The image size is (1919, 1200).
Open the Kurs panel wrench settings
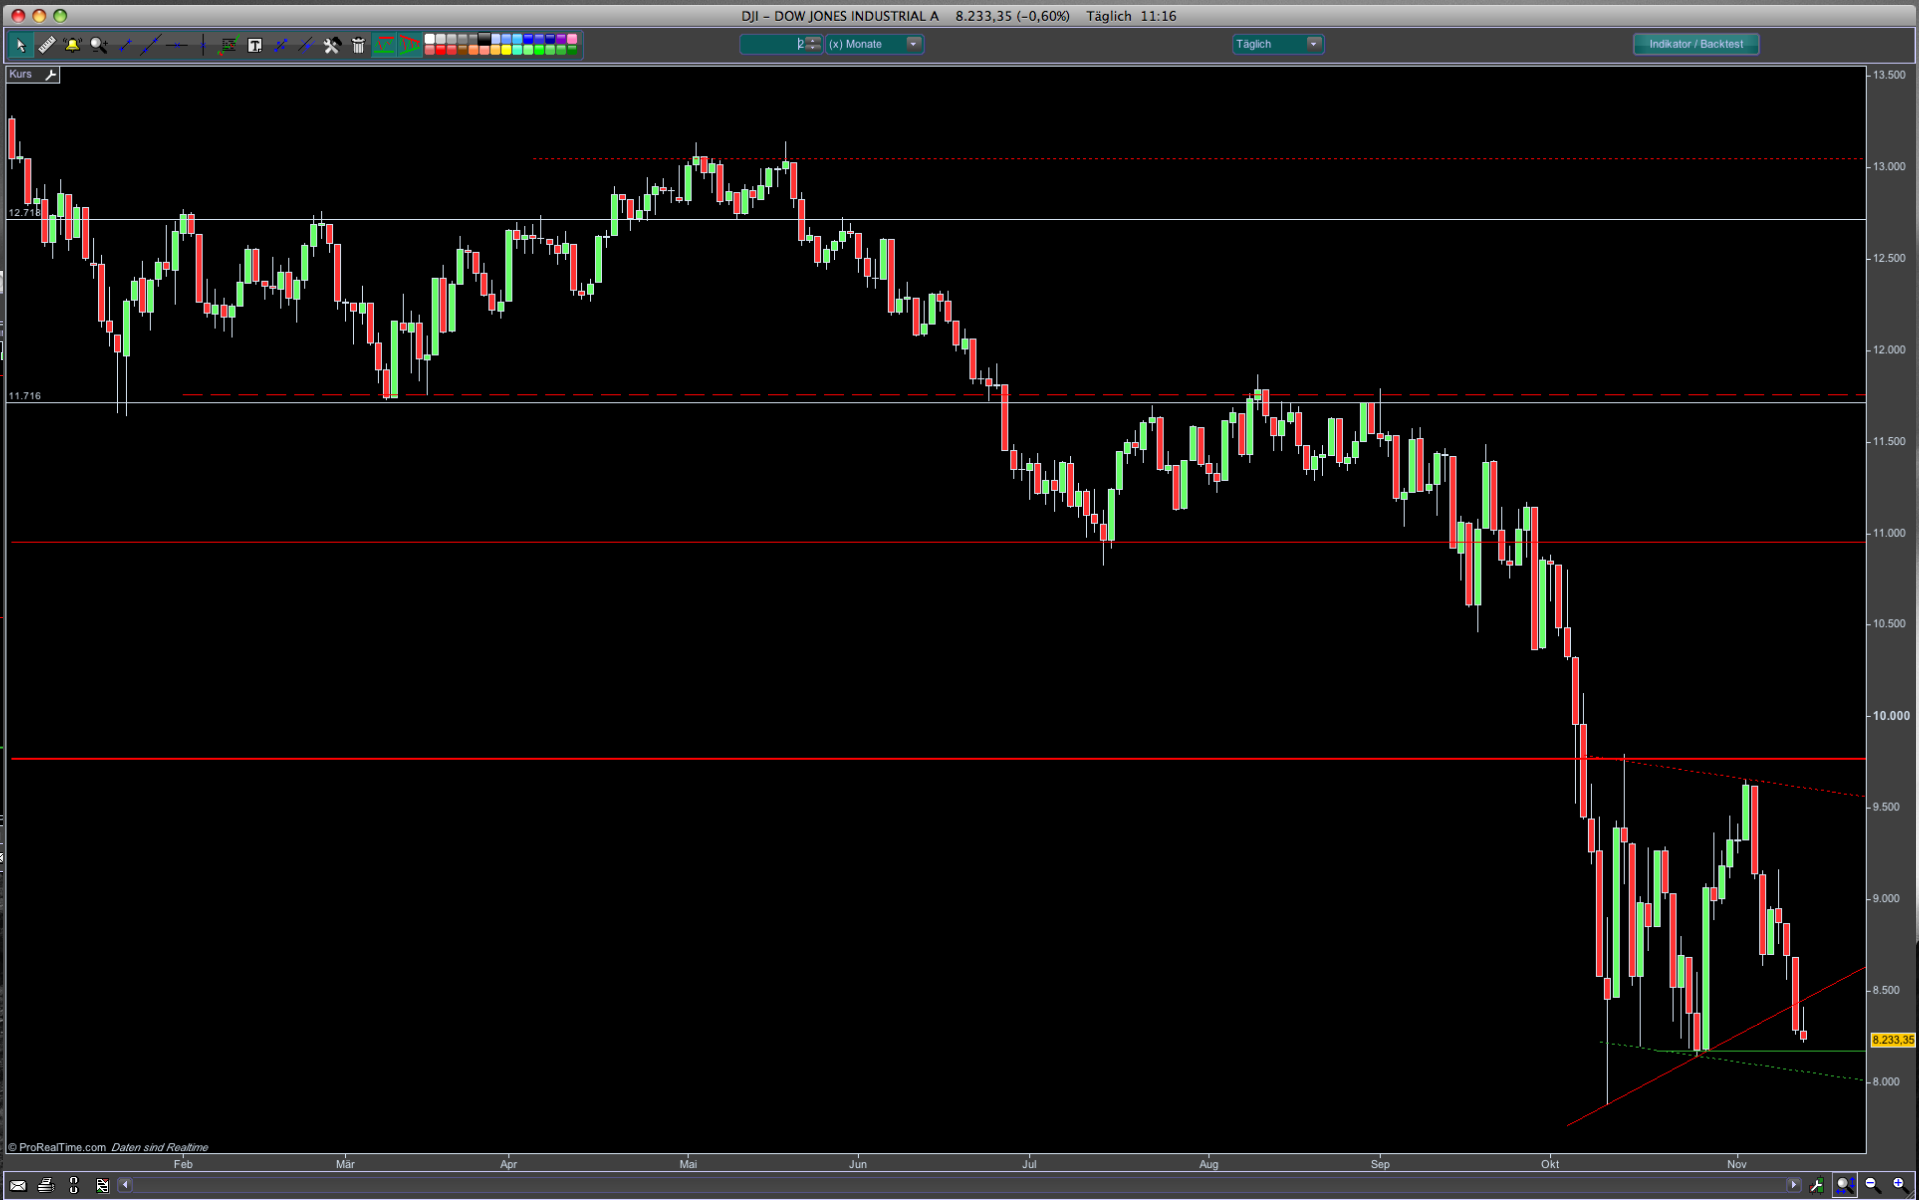point(50,75)
